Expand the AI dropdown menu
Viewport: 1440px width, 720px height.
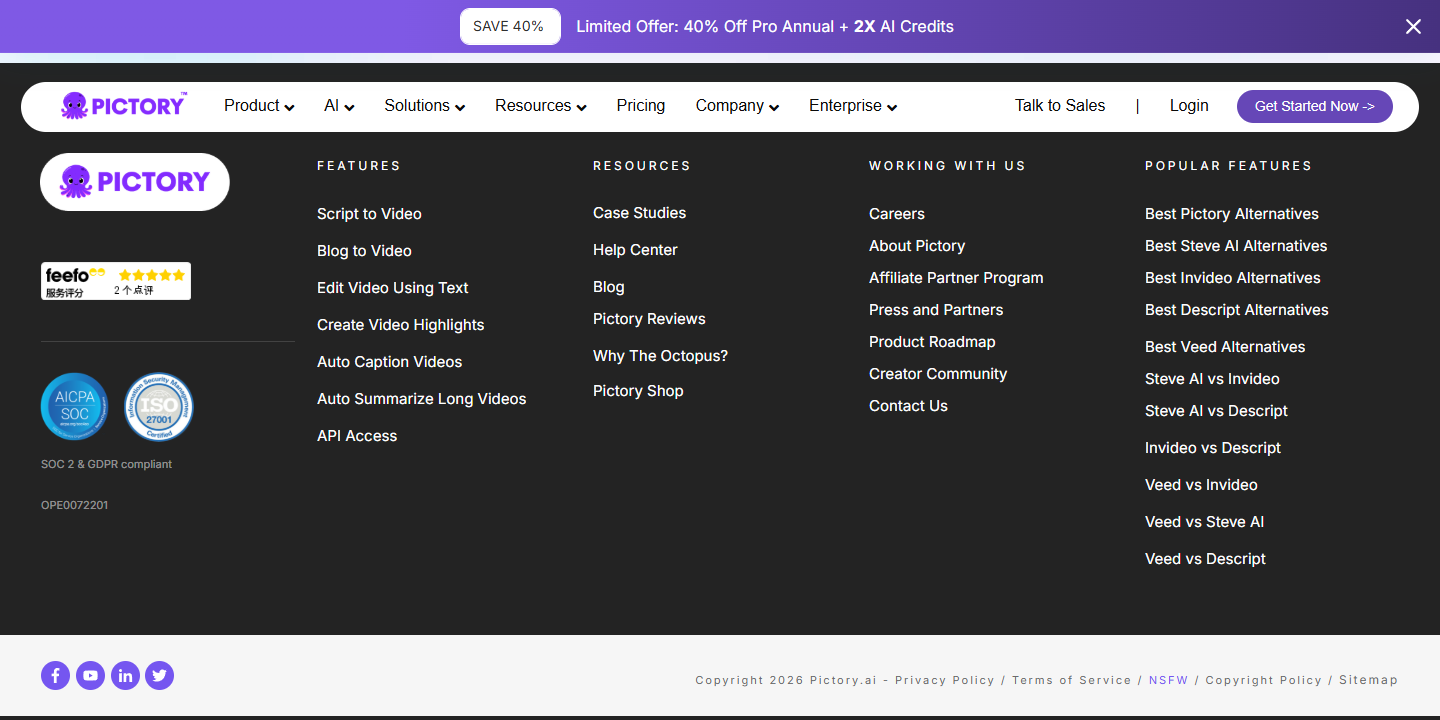click(x=339, y=106)
